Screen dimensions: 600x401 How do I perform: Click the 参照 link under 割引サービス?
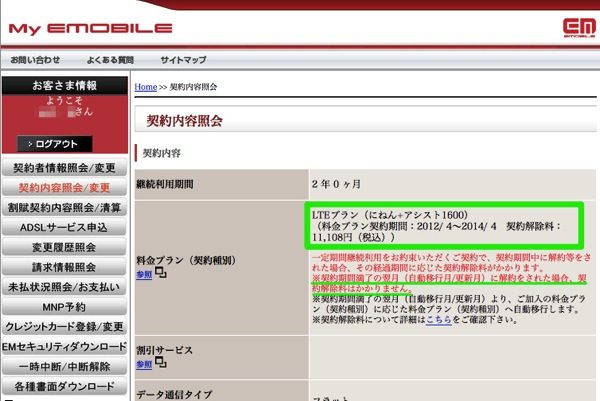pos(144,364)
